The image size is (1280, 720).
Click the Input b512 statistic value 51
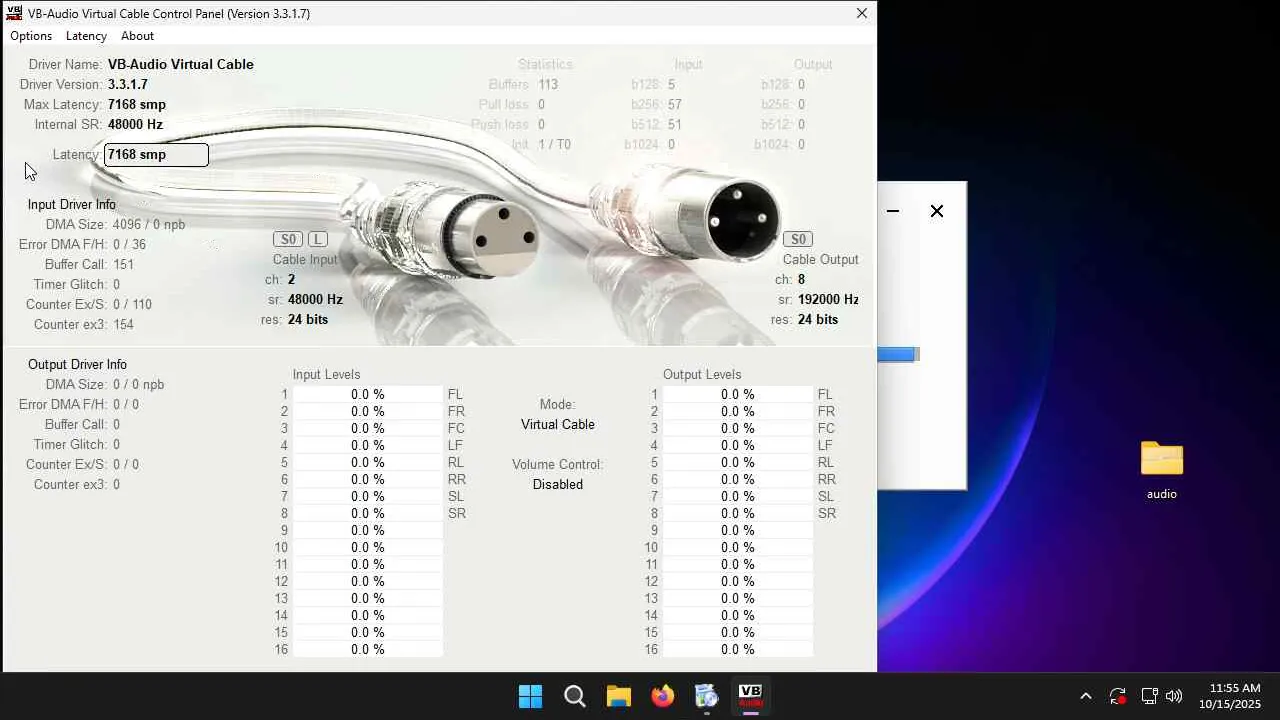click(675, 124)
